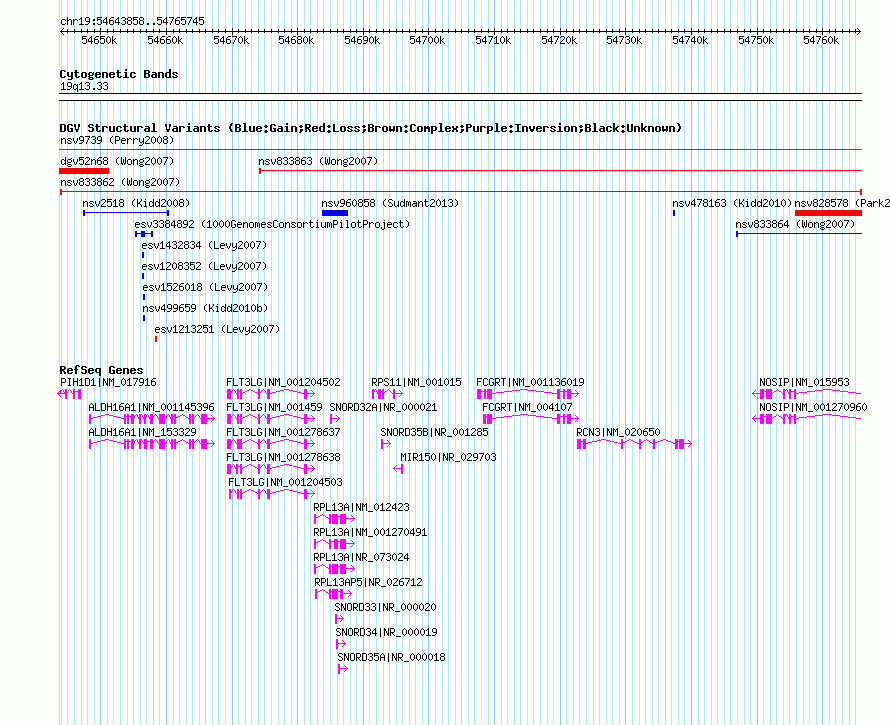Open esv1213251 (Levy2007) label

click(x=217, y=329)
